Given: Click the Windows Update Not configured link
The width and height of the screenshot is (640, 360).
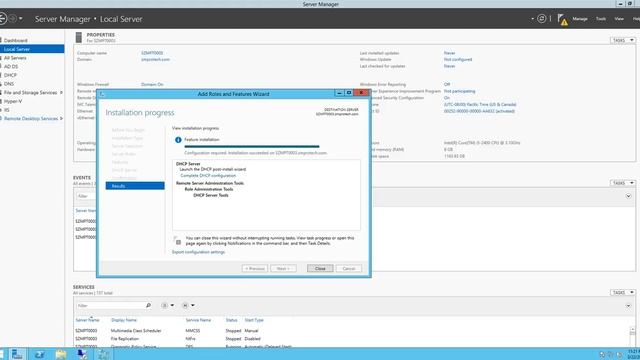Looking at the screenshot, I should (458, 60).
